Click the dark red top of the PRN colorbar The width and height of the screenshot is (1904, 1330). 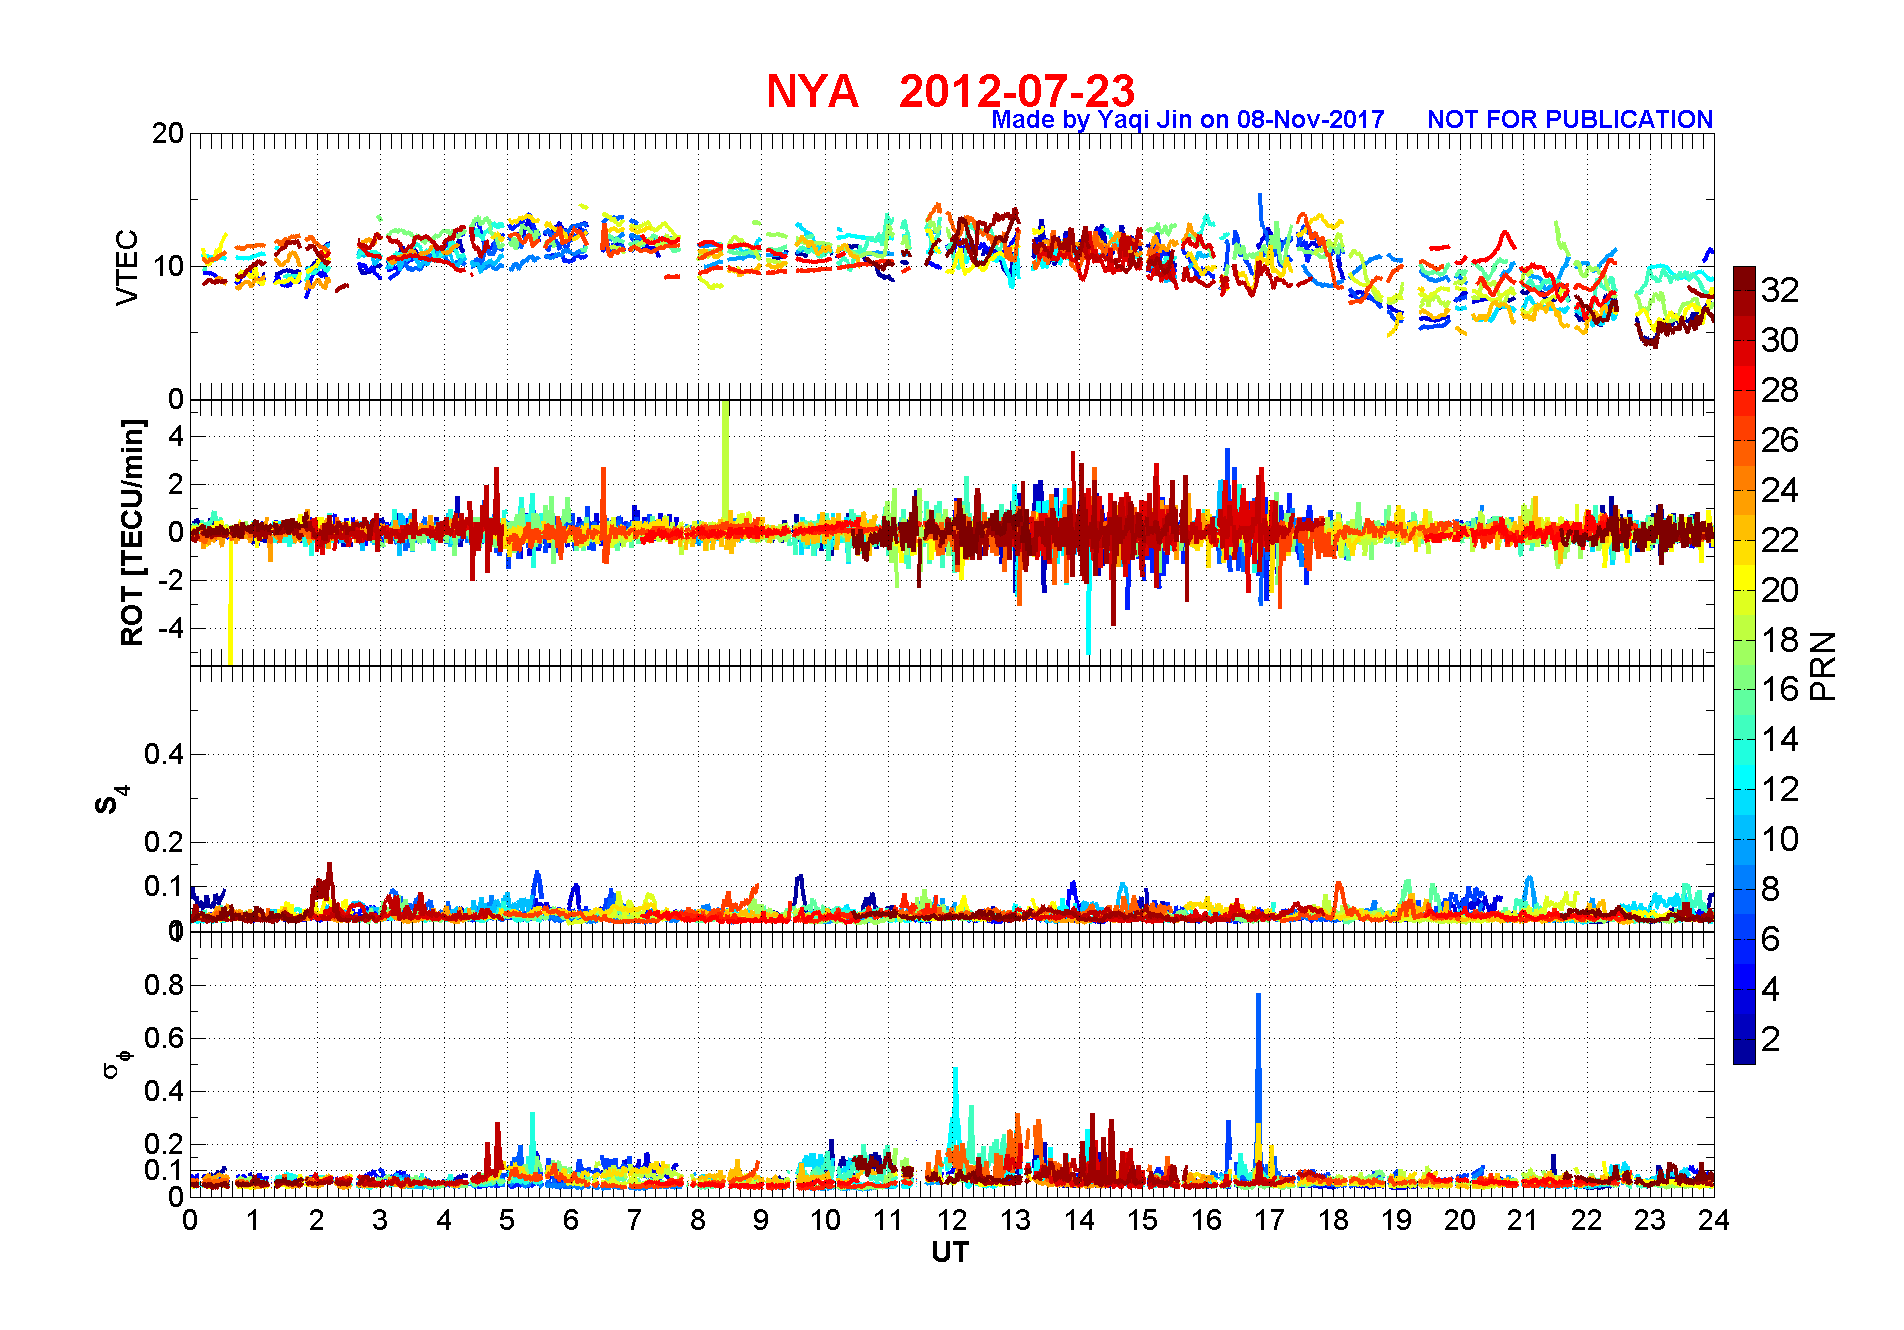tap(1744, 278)
